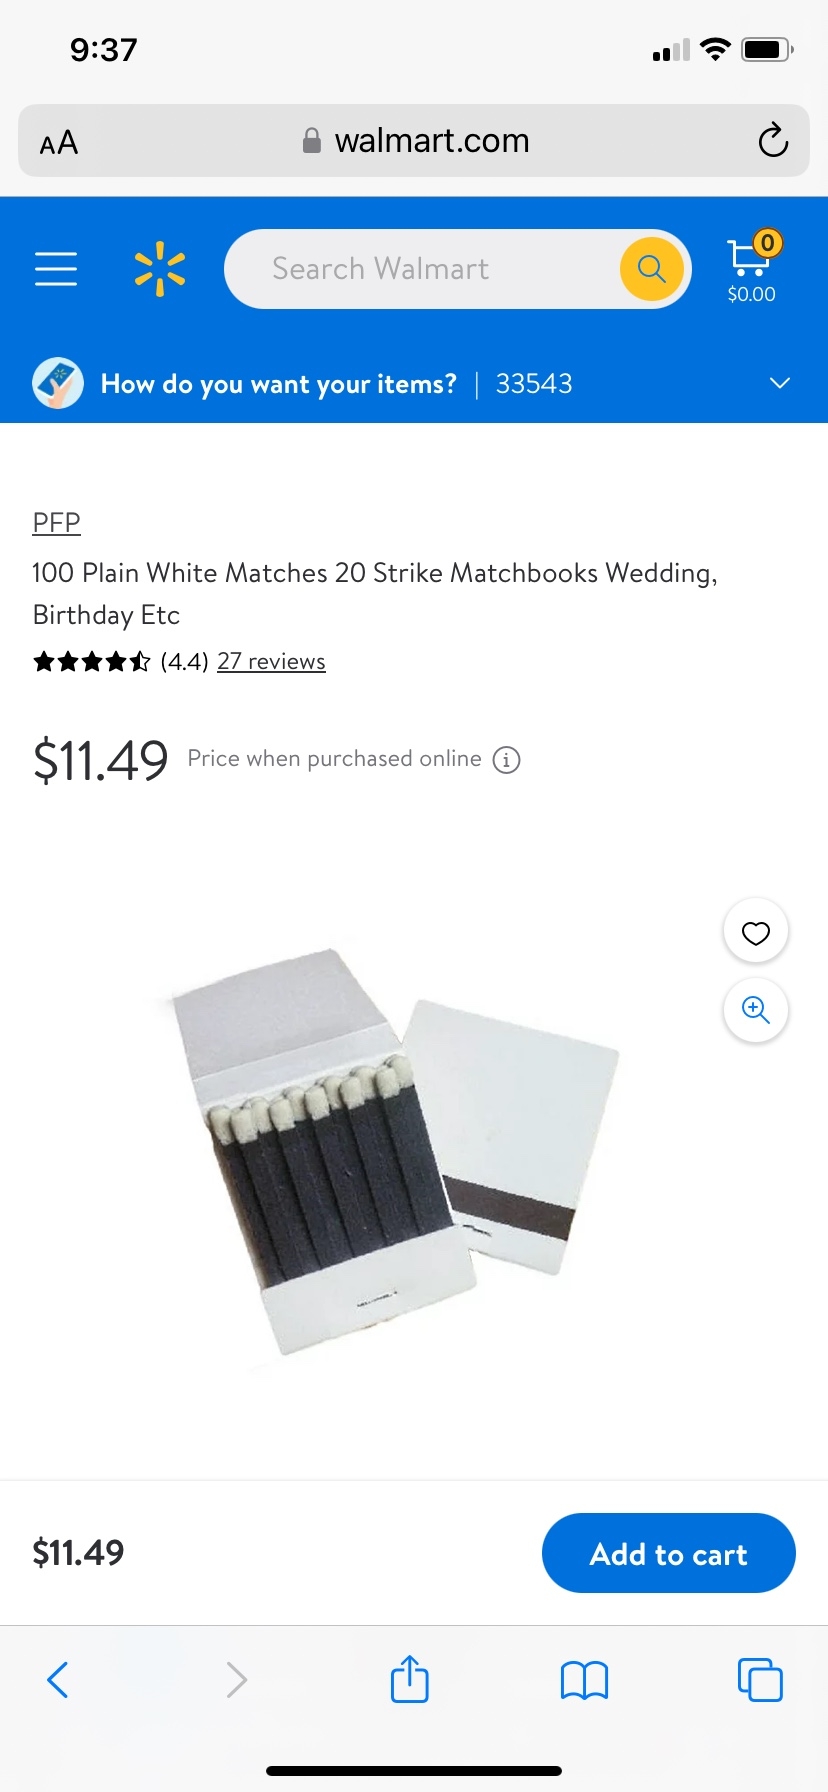Open the PFP brand link
Image resolution: width=828 pixels, height=1792 pixels.
point(56,522)
